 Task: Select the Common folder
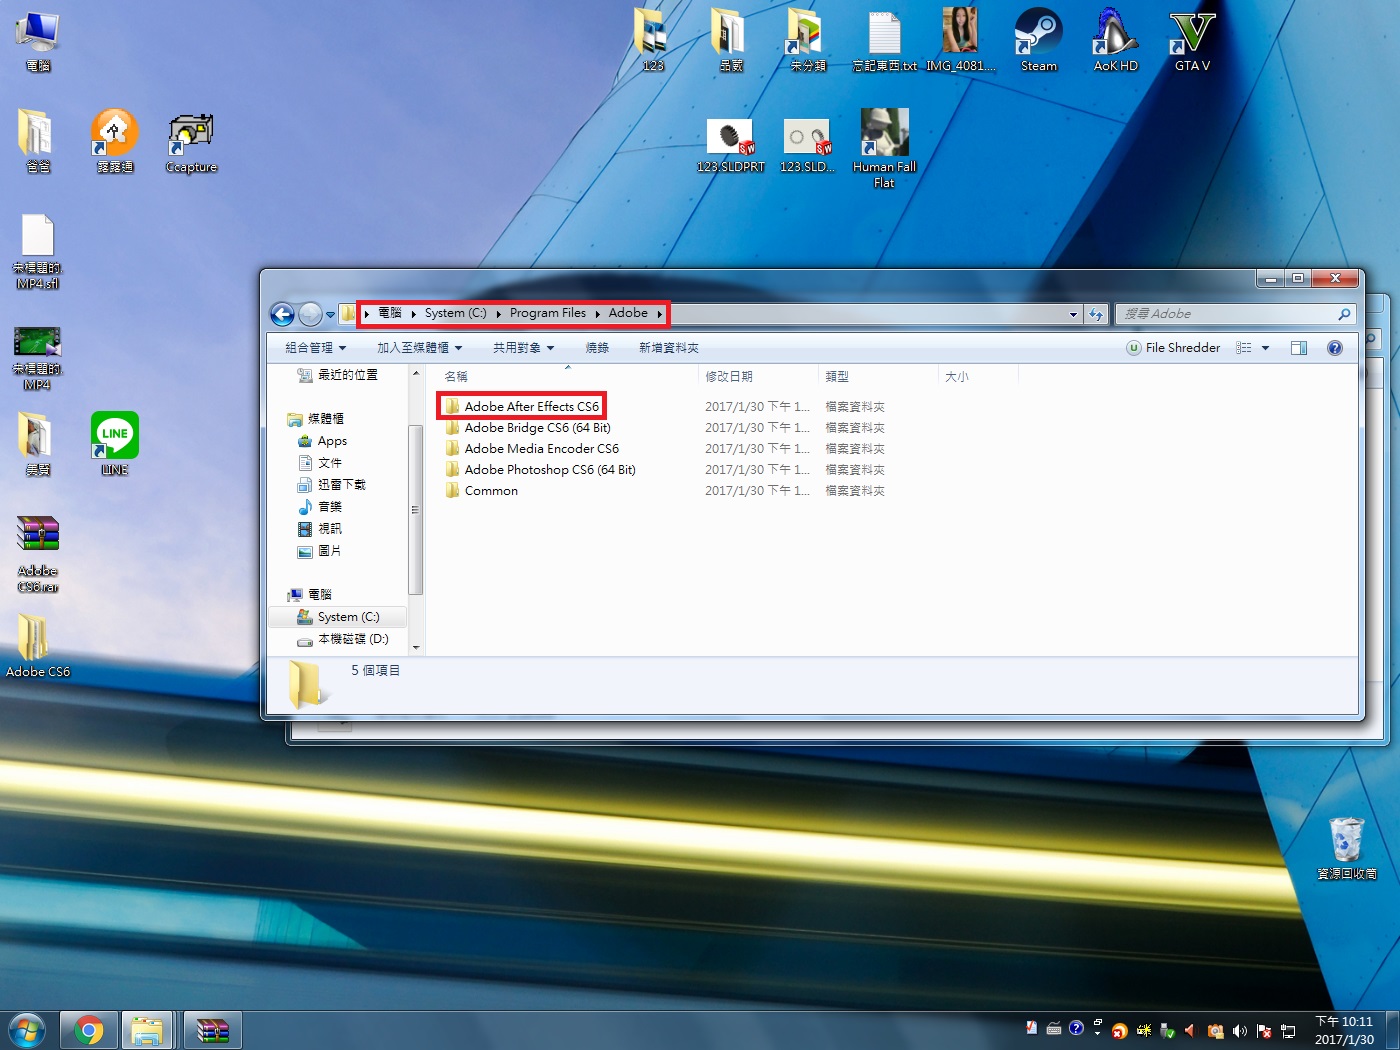(481, 491)
